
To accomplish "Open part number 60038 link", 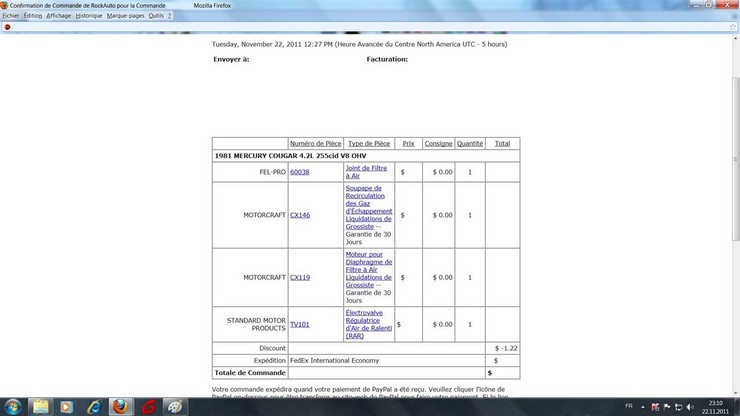I will click(x=300, y=172).
